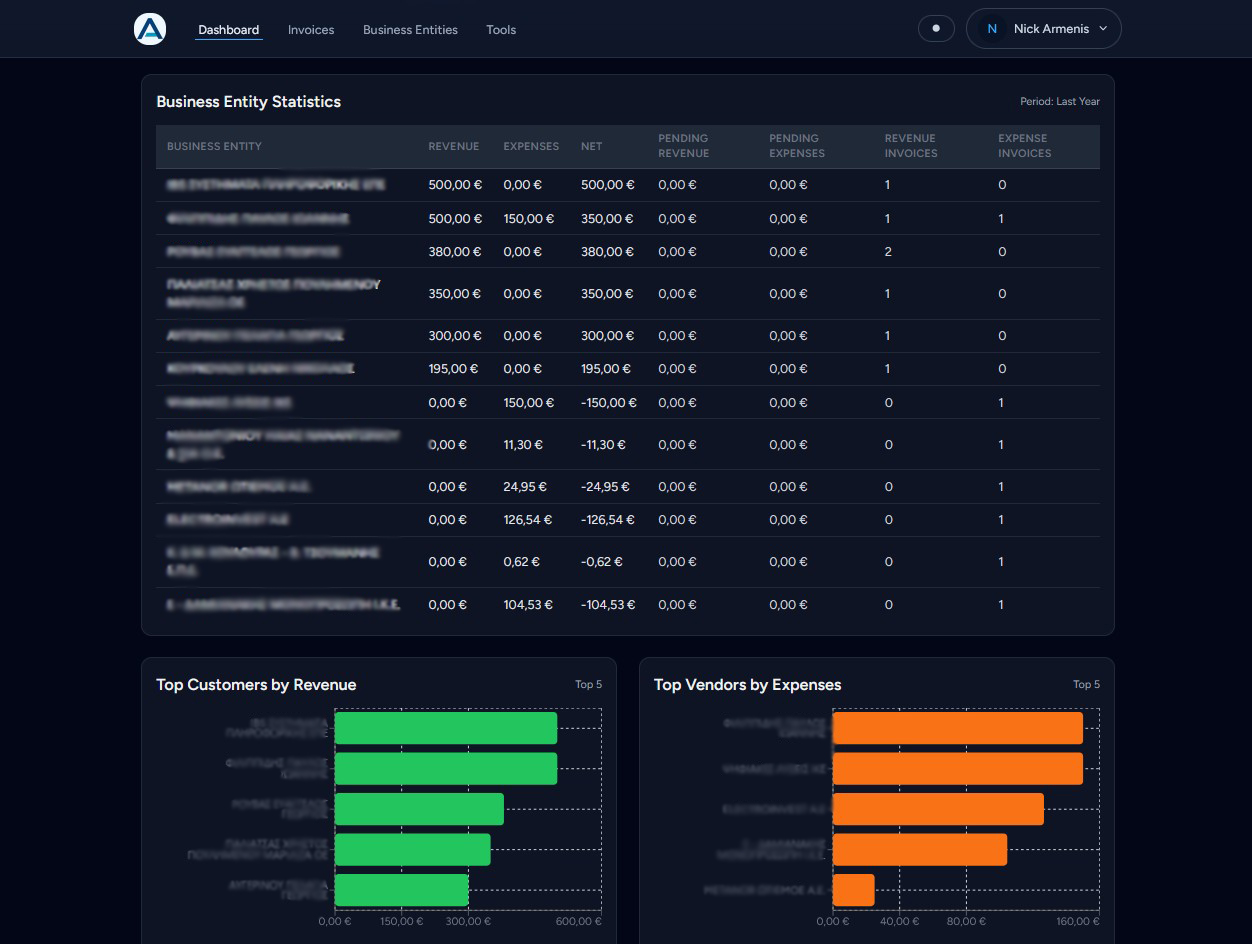Select the table row with 380,00 € revenue
The width and height of the screenshot is (1252, 944).
pos(627,252)
